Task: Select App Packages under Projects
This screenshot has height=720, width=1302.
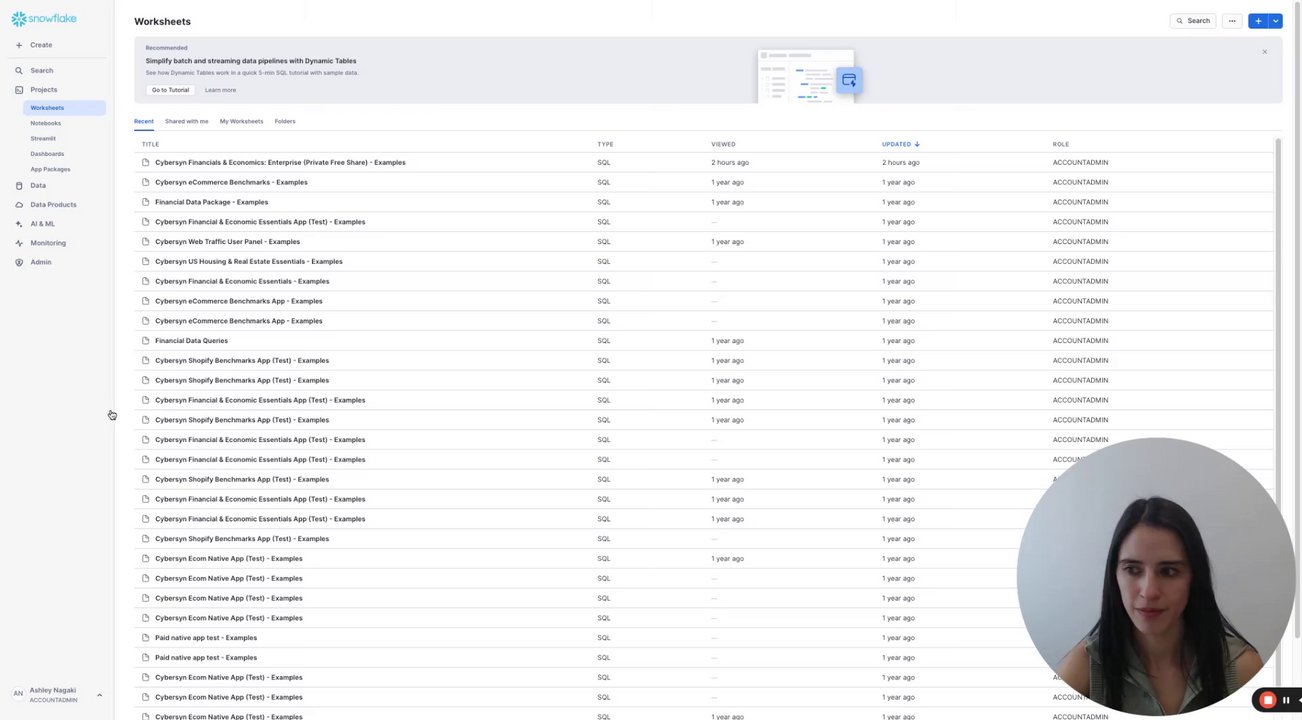Action: pyautogui.click(x=50, y=169)
